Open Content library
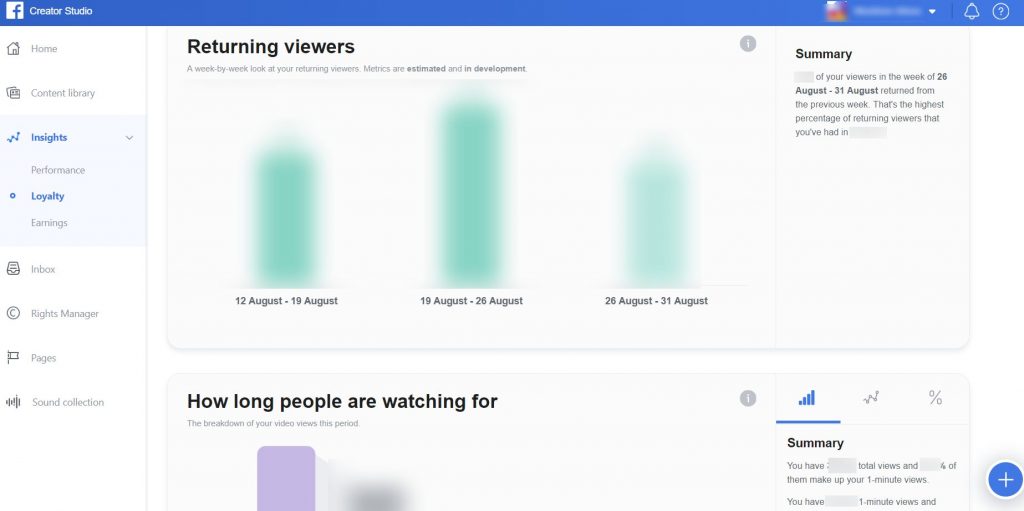The width and height of the screenshot is (1024, 511). [63, 93]
